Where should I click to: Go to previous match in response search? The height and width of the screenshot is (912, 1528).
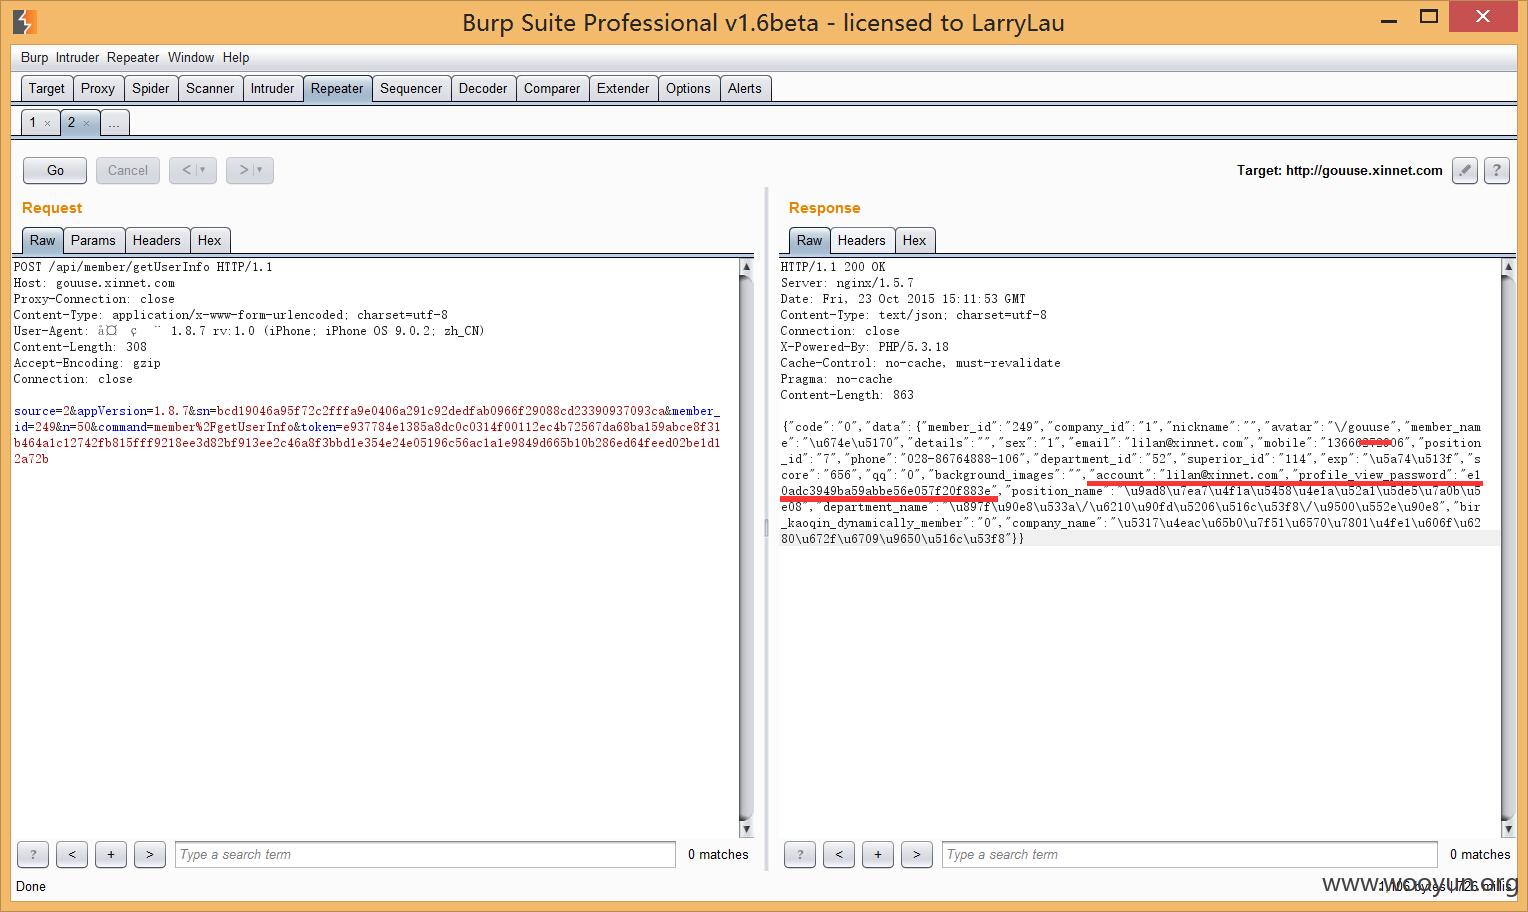[839, 854]
